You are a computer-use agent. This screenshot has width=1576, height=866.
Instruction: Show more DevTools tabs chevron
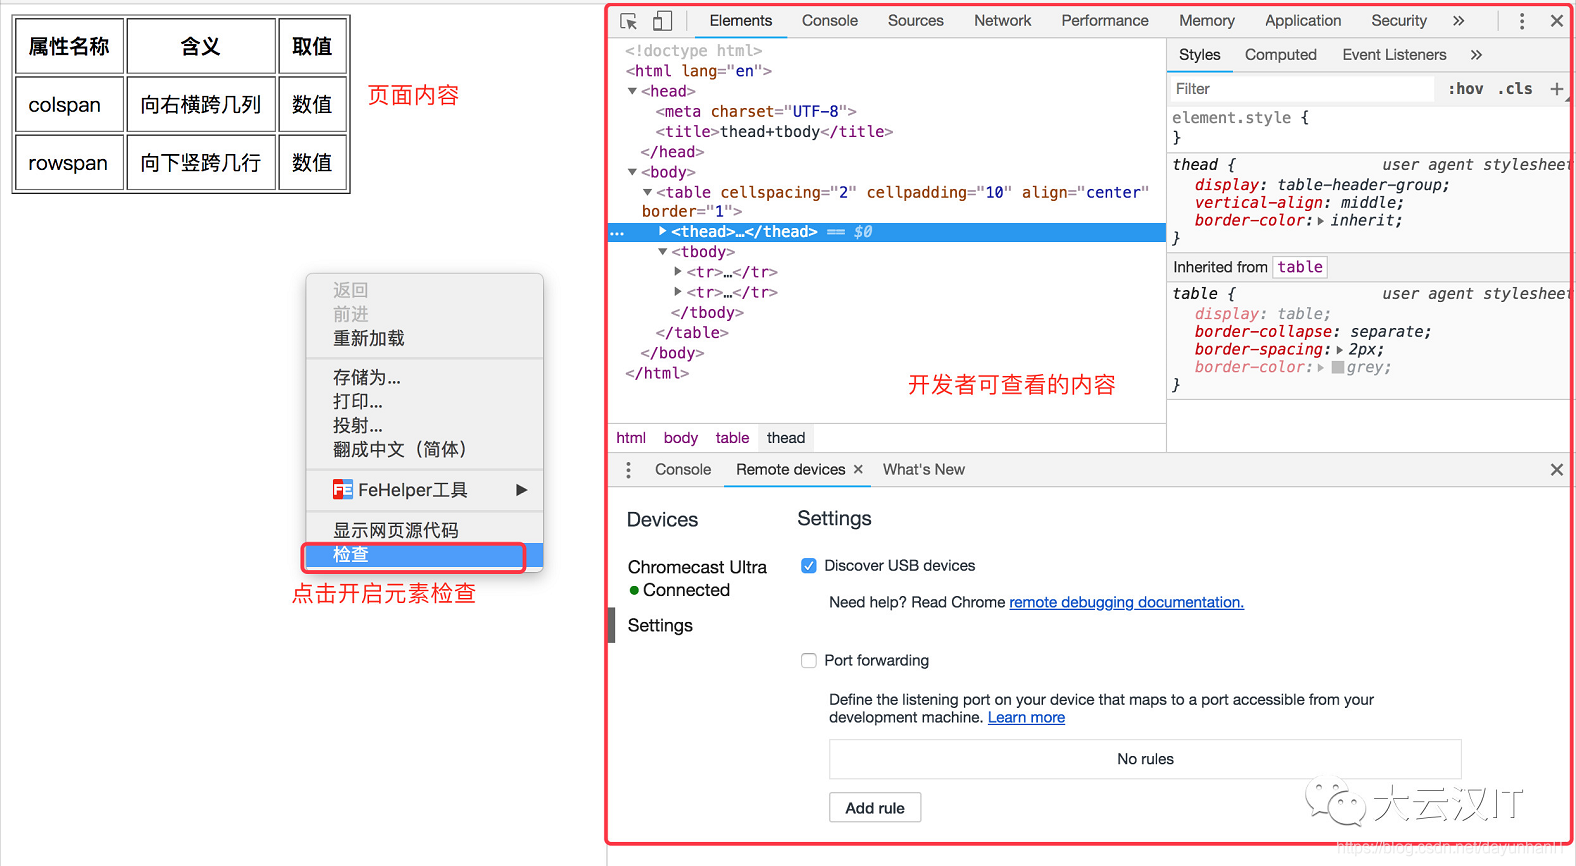pos(1459,21)
